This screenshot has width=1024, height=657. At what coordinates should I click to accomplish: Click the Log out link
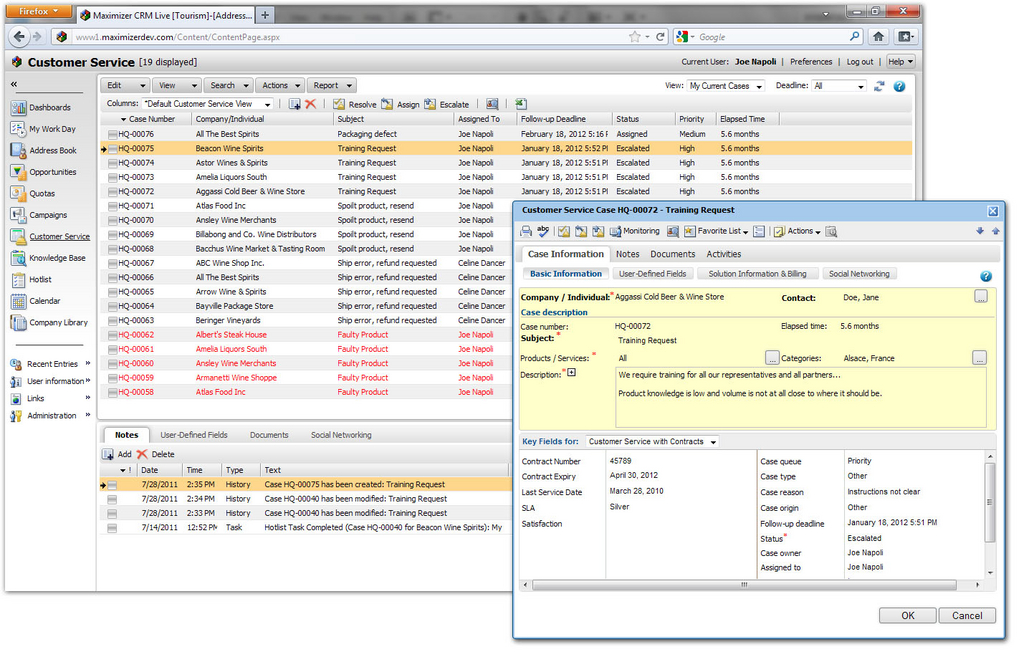tap(859, 62)
